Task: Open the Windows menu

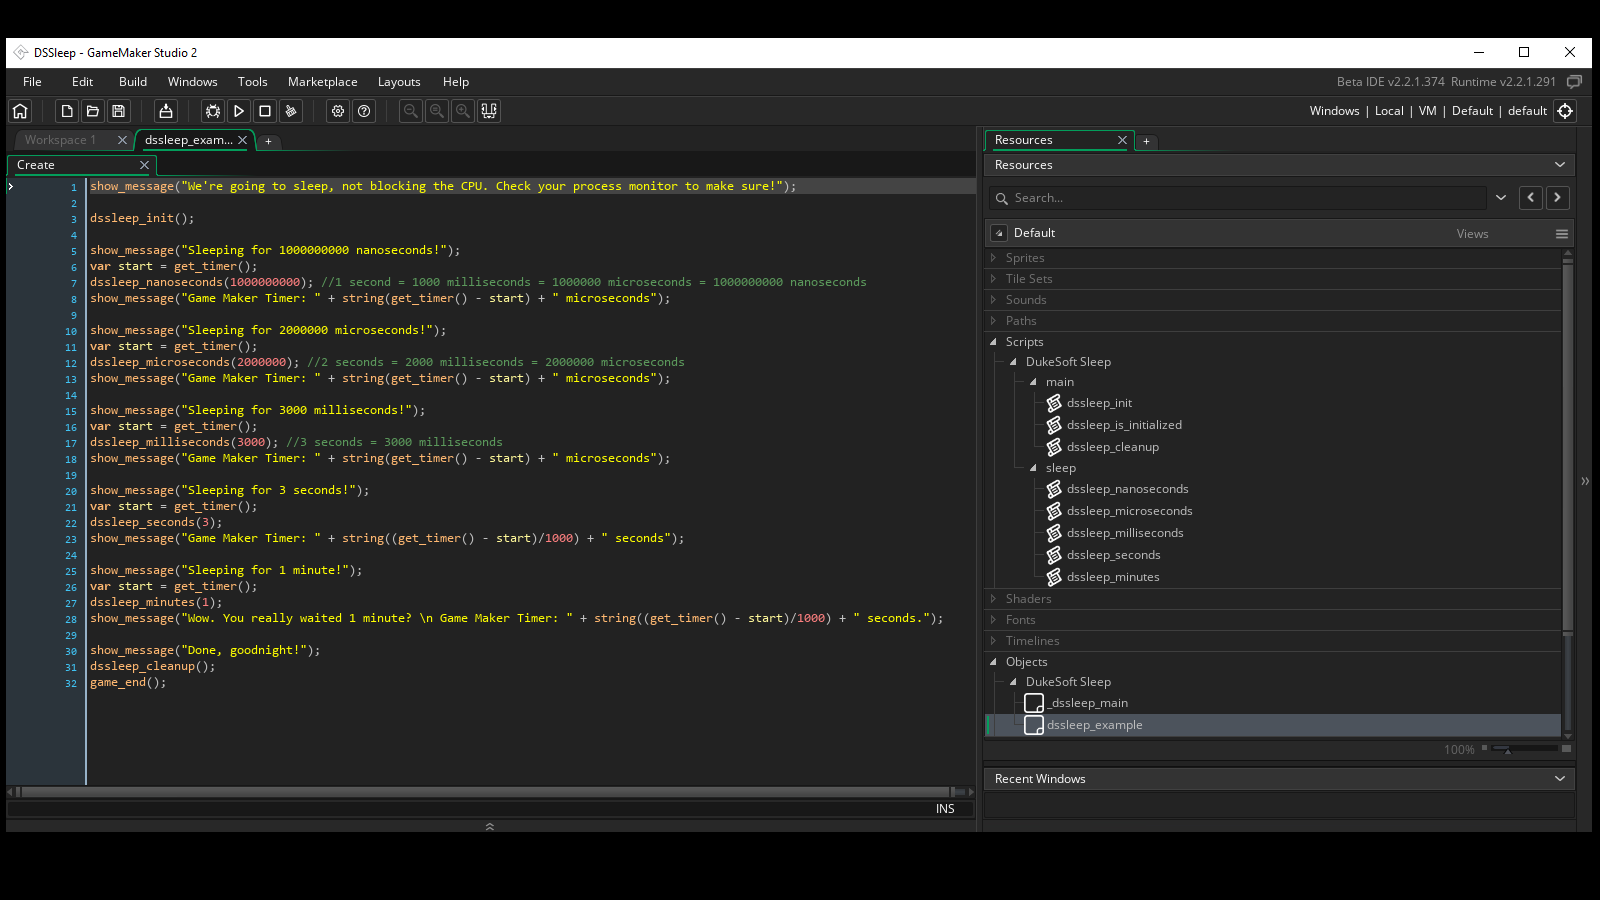Action: pos(193,82)
